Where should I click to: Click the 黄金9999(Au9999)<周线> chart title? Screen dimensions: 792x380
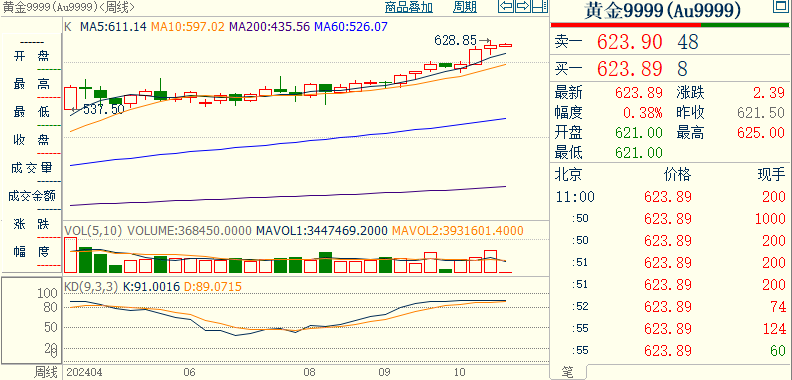[68, 7]
